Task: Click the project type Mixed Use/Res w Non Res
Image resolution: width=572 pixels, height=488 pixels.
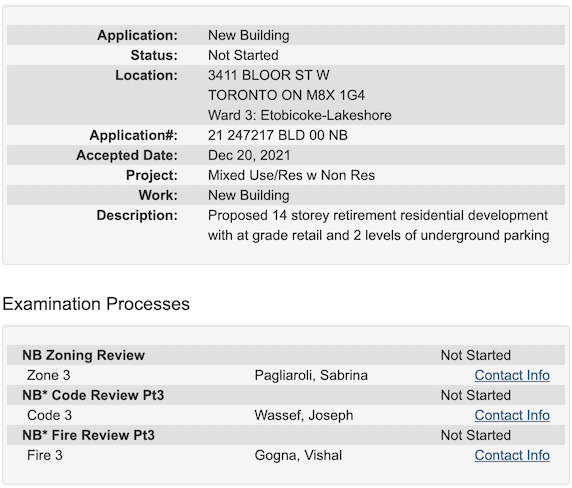Action: coord(291,175)
